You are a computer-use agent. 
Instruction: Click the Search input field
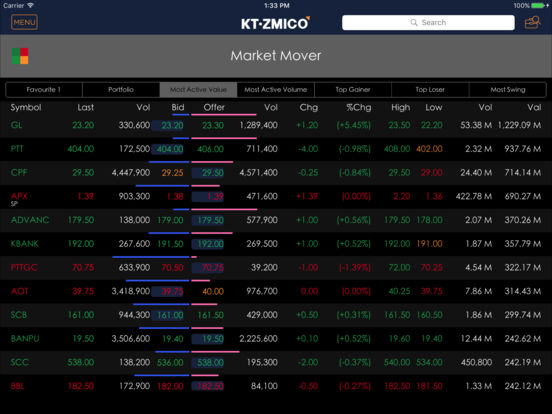pyautogui.click(x=428, y=23)
